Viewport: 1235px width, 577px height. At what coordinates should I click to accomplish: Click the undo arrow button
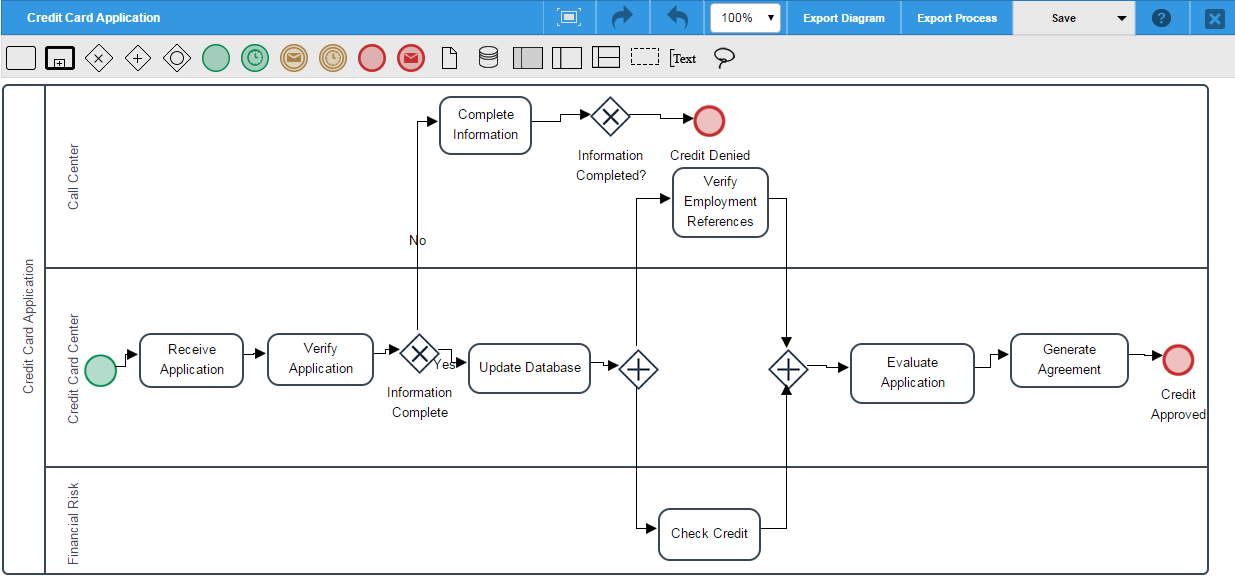click(x=677, y=18)
